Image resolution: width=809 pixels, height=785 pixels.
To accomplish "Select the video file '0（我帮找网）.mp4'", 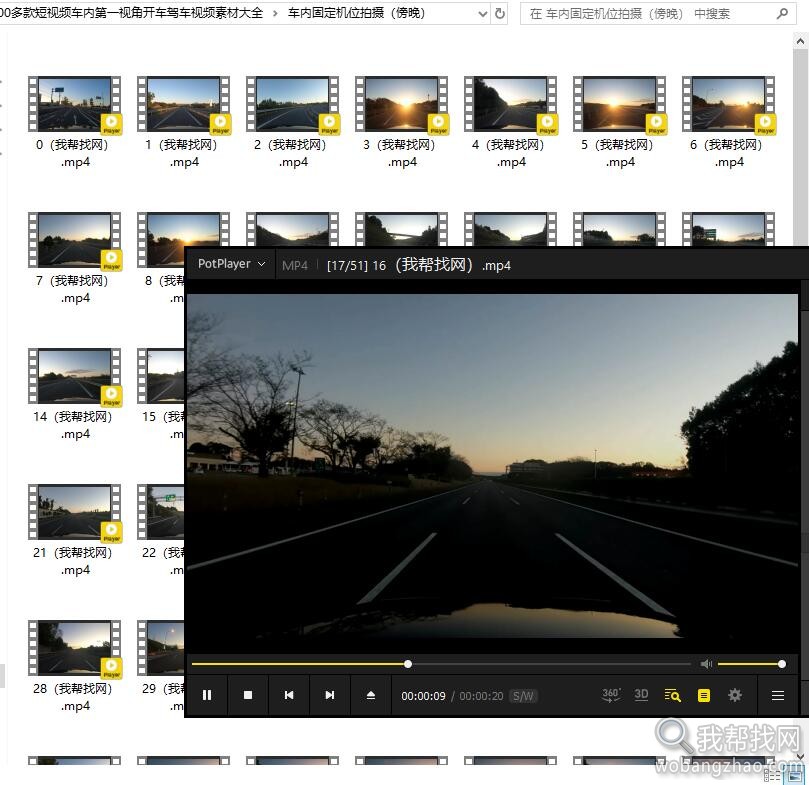I will coord(75,122).
